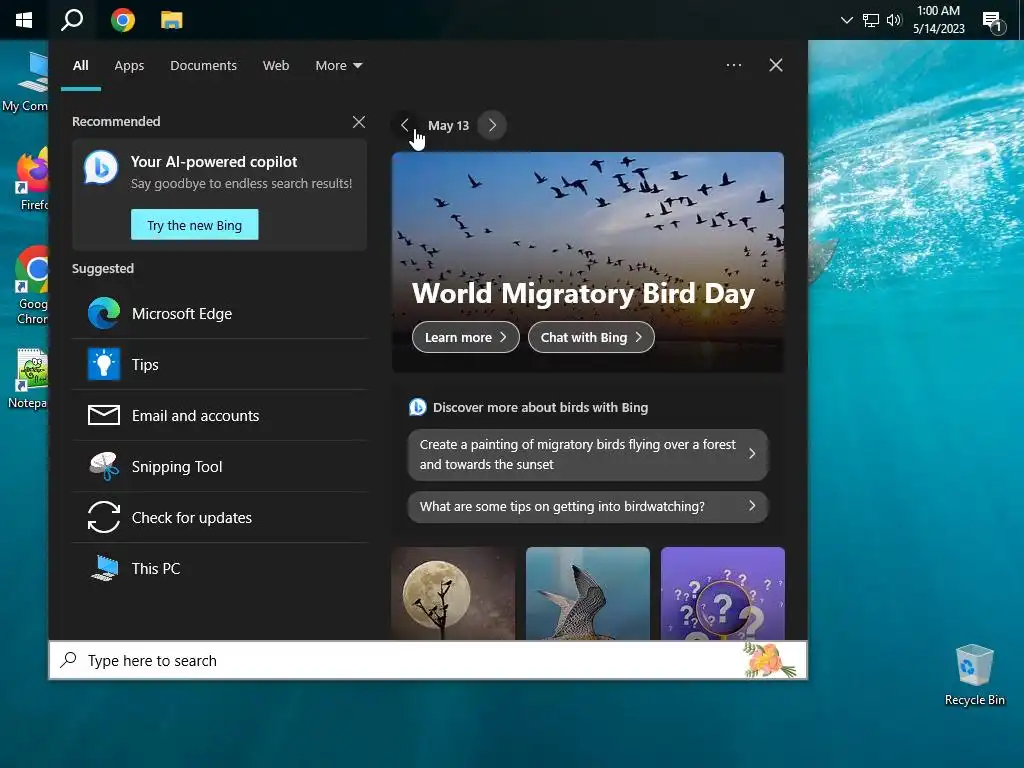This screenshot has width=1024, height=768.
Task: Select the birdwatching tips prompt
Action: [x=588, y=506]
